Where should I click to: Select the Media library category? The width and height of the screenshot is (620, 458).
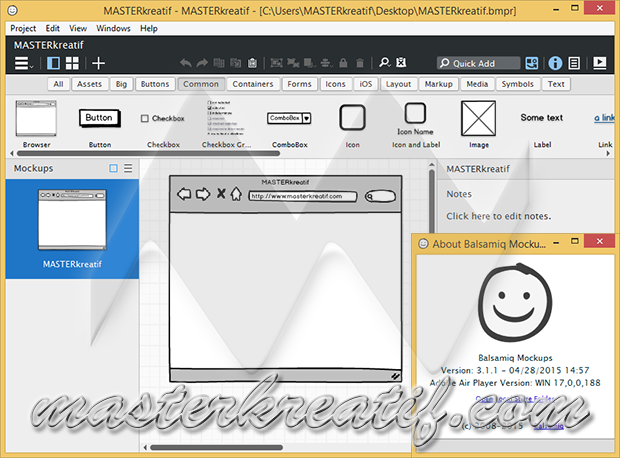[x=477, y=84]
